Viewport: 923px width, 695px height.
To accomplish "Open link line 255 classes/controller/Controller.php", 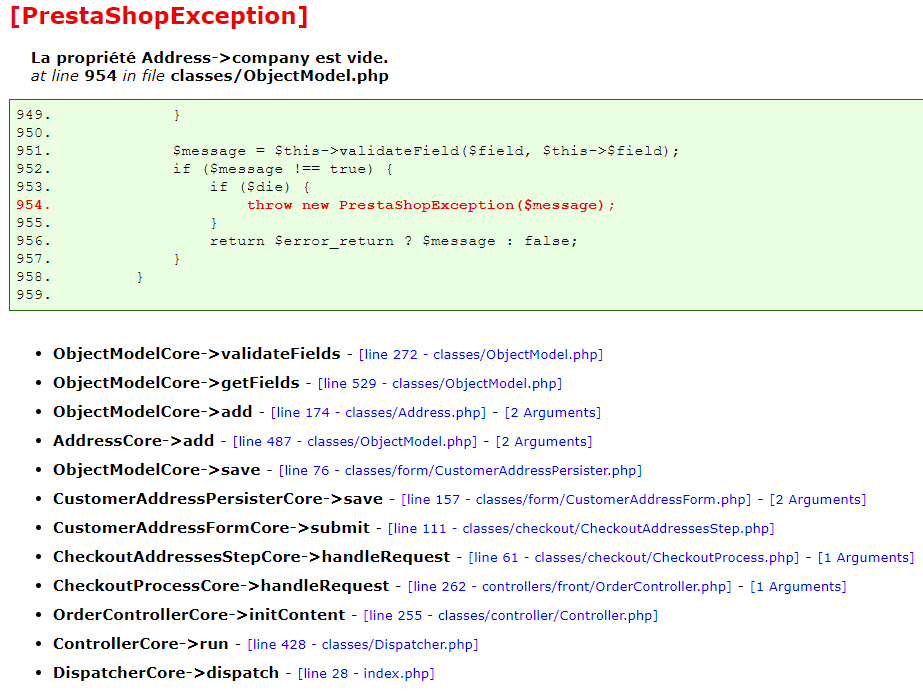I will pos(511,616).
